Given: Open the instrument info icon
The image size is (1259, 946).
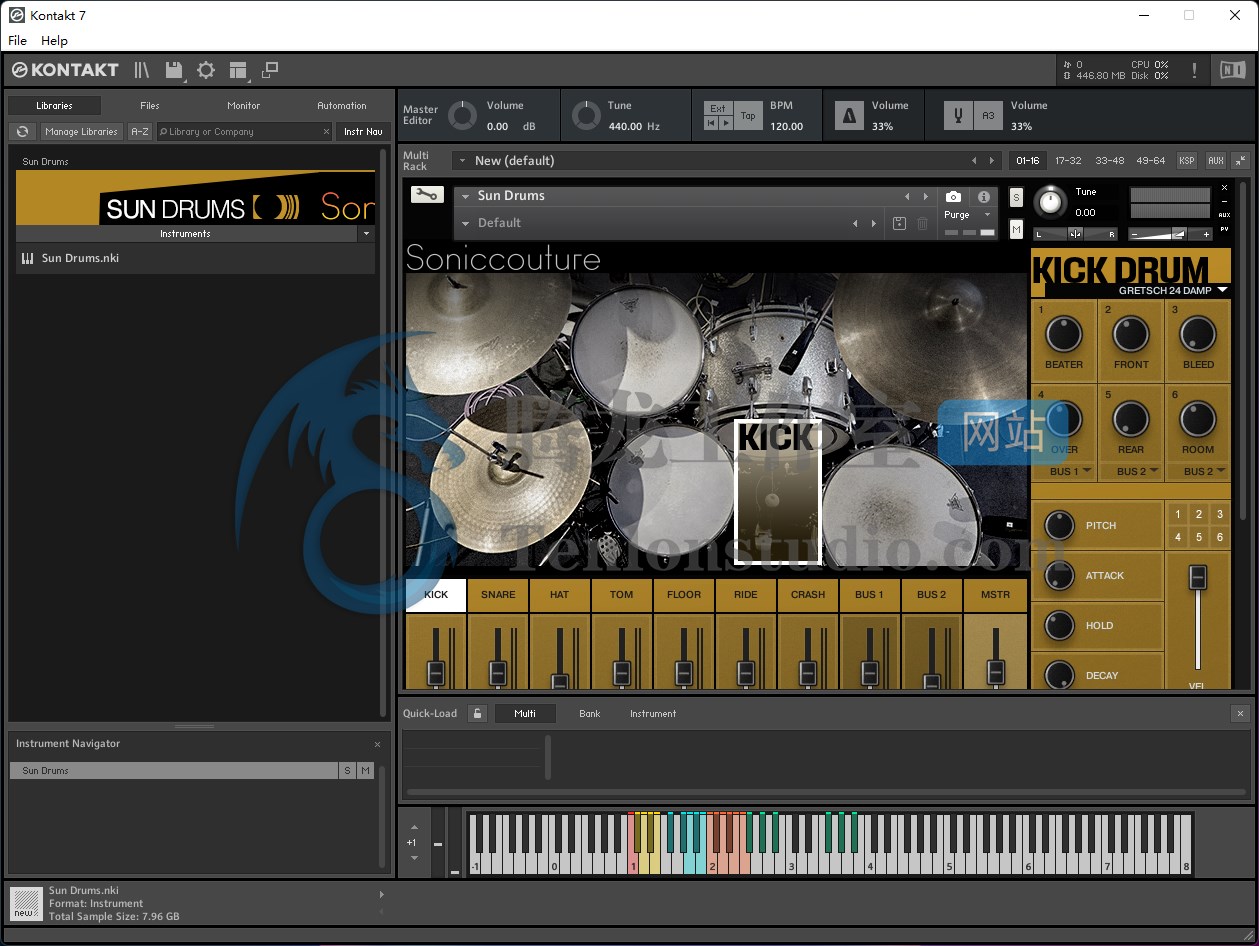Looking at the screenshot, I should (x=983, y=197).
